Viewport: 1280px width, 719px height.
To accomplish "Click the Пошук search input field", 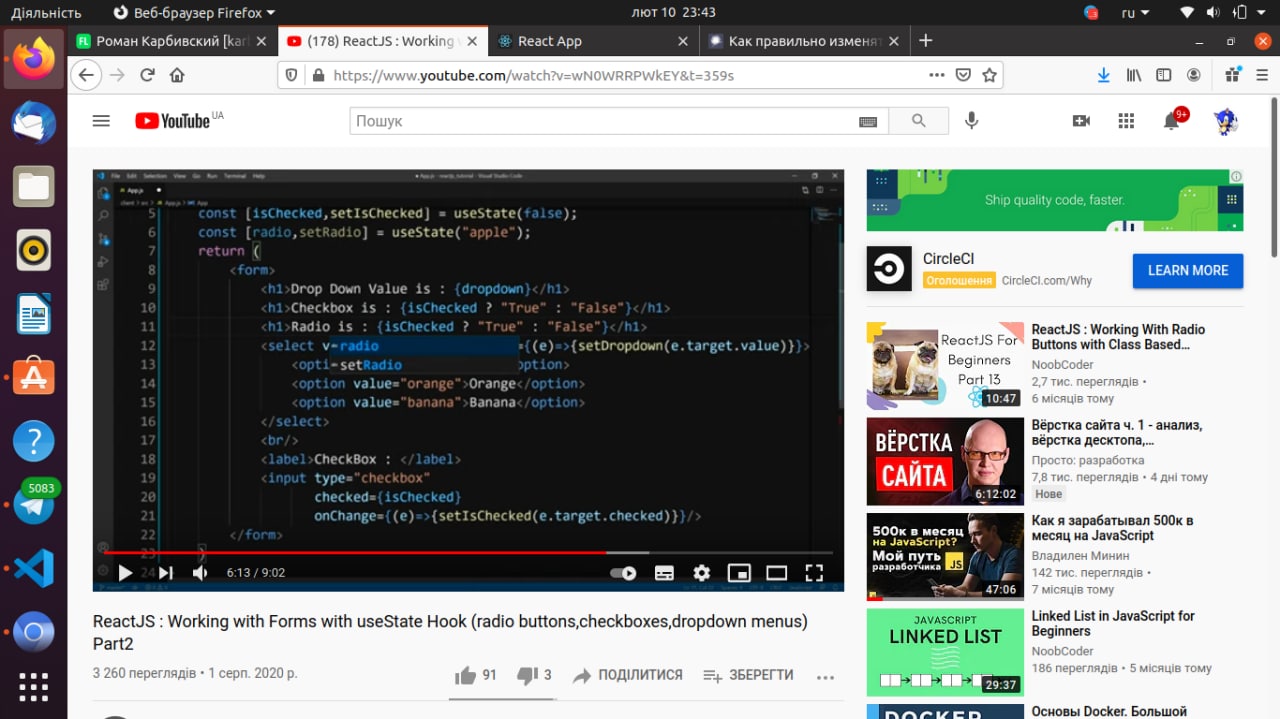I will pos(600,121).
